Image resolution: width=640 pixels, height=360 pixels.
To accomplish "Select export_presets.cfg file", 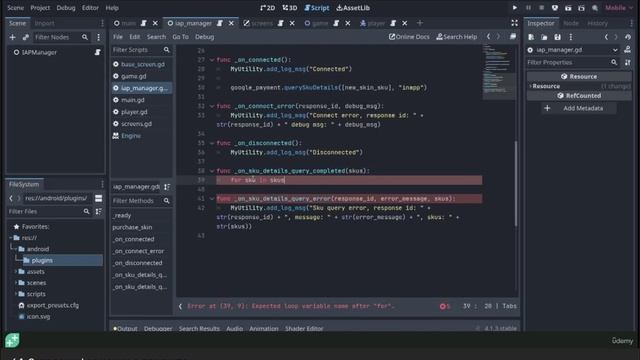I will point(53,305).
